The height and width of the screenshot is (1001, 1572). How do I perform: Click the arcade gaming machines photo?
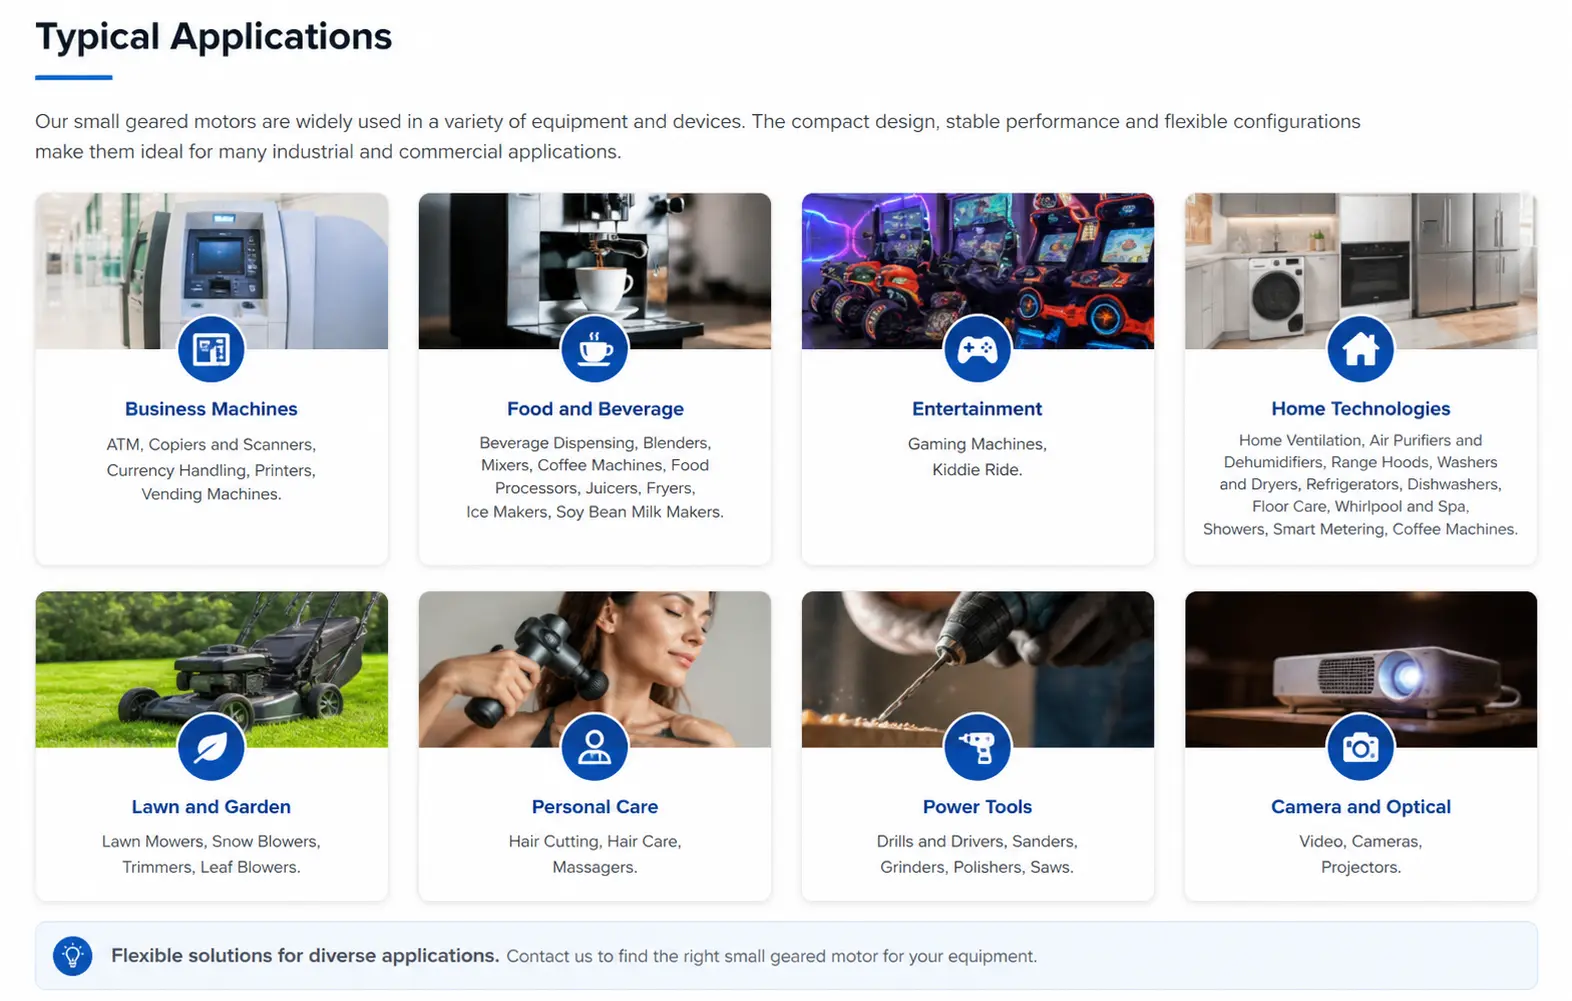(977, 271)
